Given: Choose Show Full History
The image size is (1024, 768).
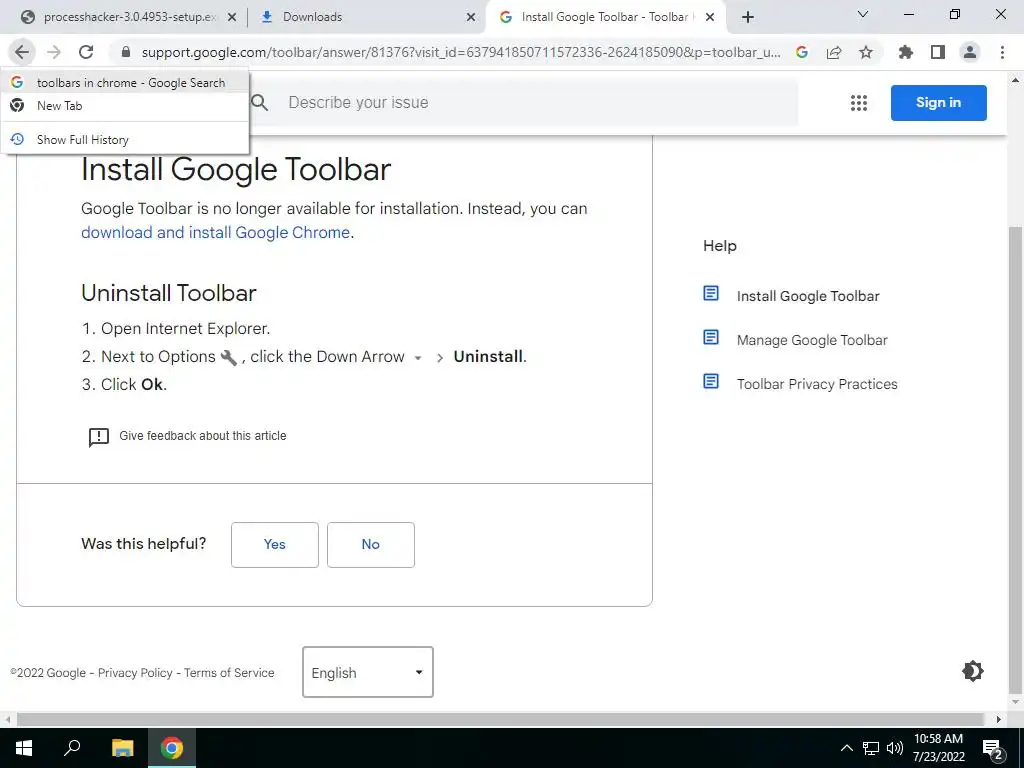Looking at the screenshot, I should [125, 140].
